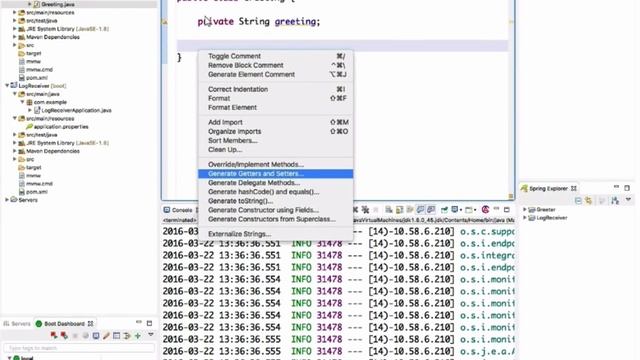Click the red circular icon in Console toolbar
The height and width of the screenshot is (360, 640).
click(485, 210)
